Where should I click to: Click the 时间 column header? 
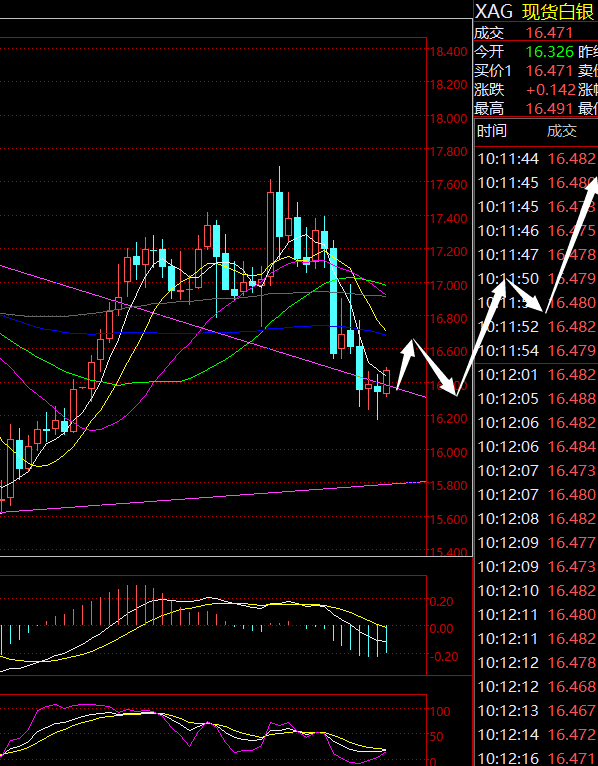point(492,130)
